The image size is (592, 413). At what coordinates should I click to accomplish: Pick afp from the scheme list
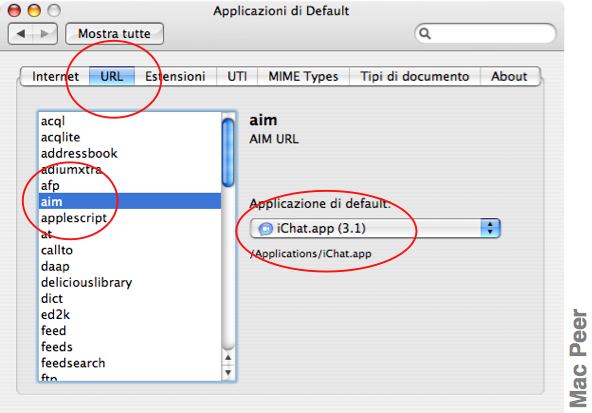(130, 185)
